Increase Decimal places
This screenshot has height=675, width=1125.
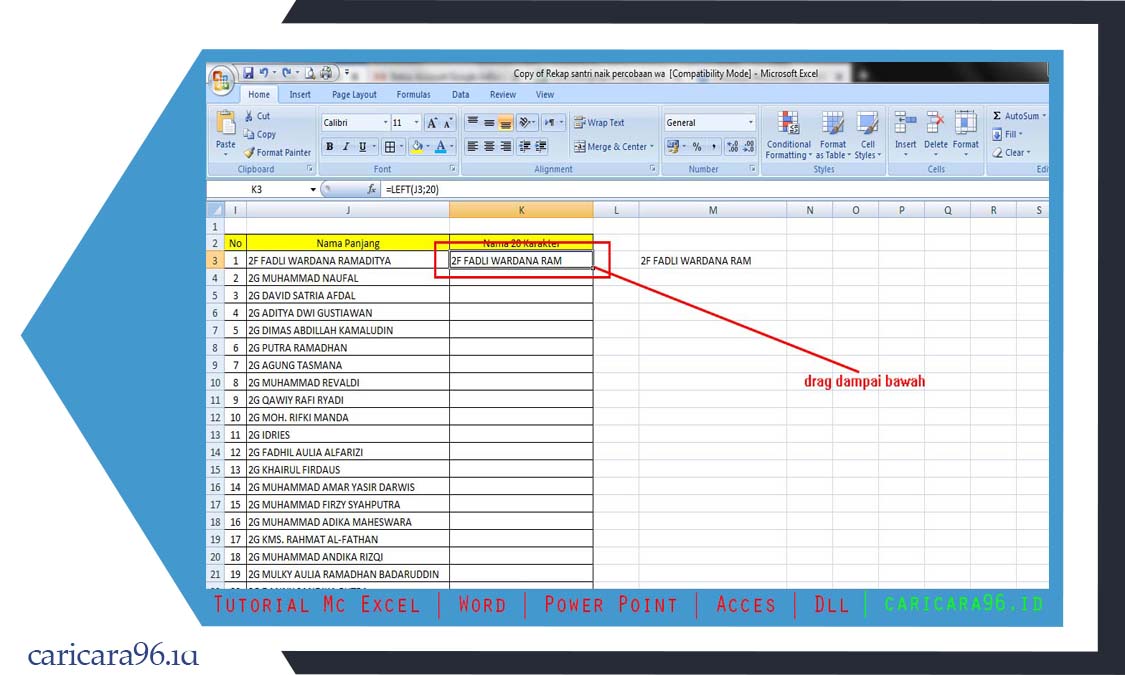tap(733, 147)
